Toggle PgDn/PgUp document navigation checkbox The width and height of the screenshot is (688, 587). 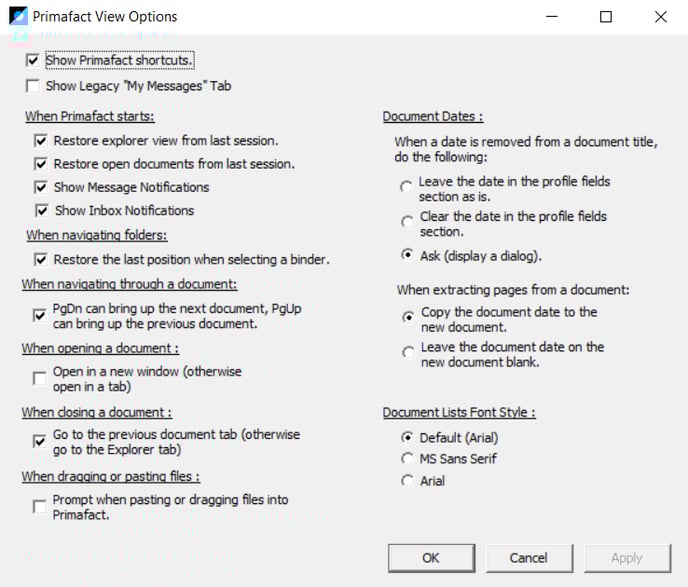point(40,316)
